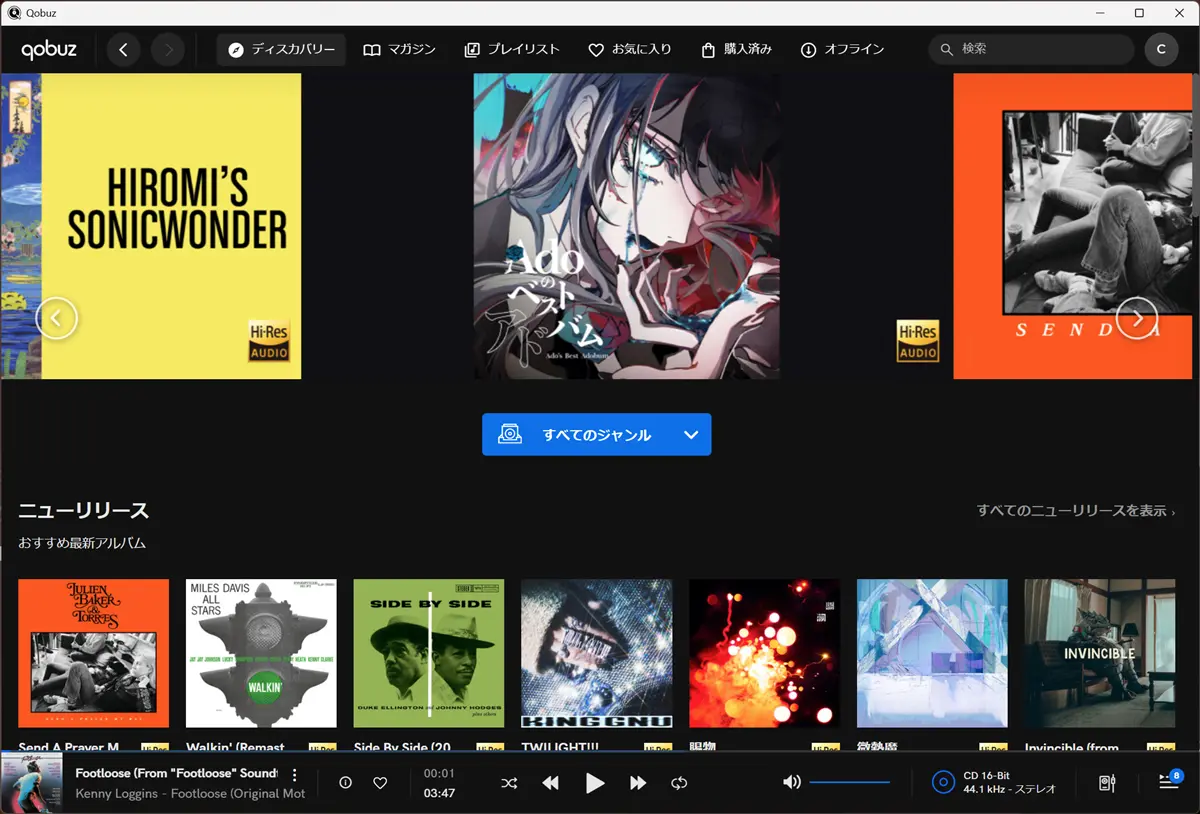Click the おすすめ最新アルバム subtitle
The width and height of the screenshot is (1200, 814).
click(x=82, y=543)
